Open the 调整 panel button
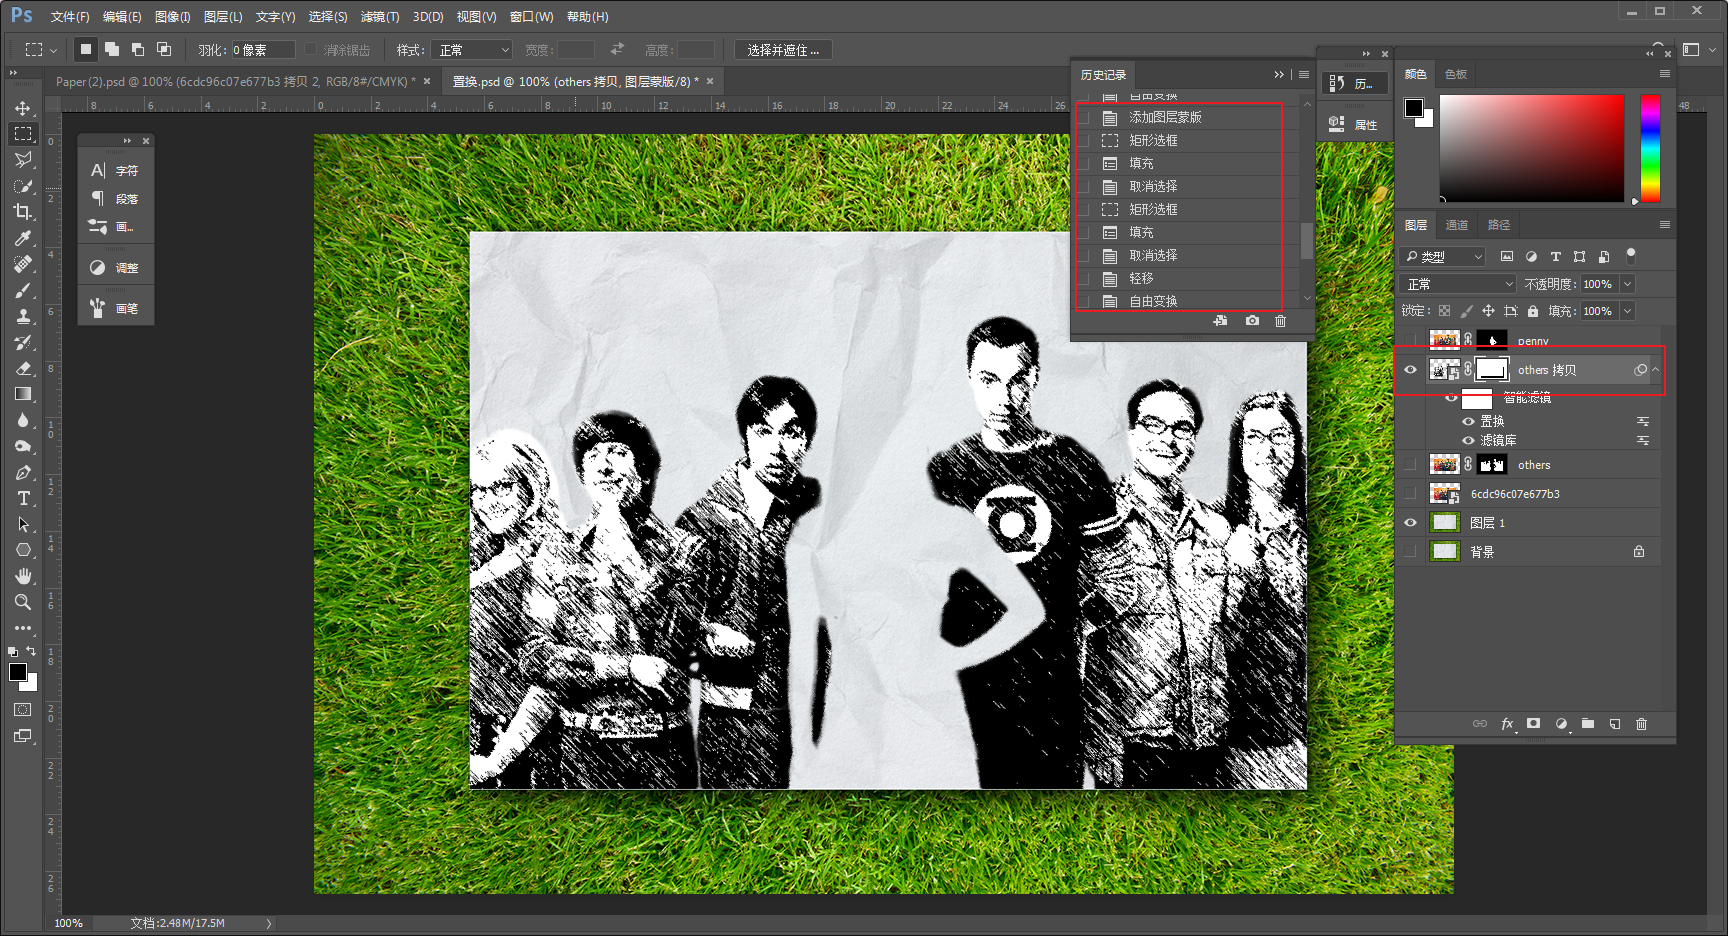This screenshot has width=1728, height=936. (115, 268)
